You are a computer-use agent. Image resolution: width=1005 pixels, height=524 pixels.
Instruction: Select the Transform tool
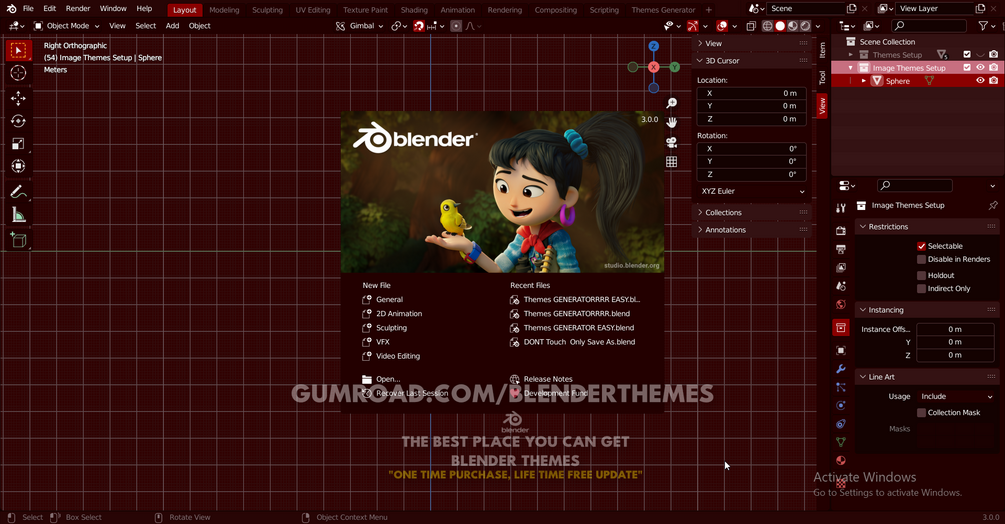pos(18,166)
